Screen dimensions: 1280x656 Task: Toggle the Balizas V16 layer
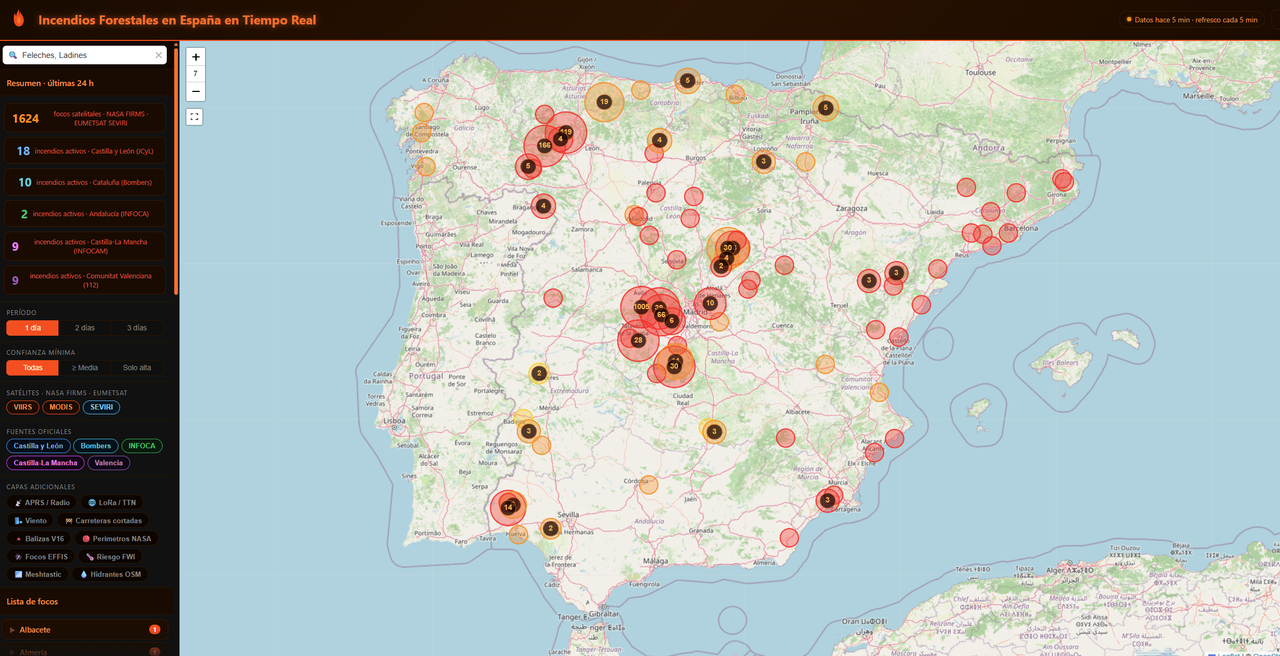pyautogui.click(x=40, y=539)
